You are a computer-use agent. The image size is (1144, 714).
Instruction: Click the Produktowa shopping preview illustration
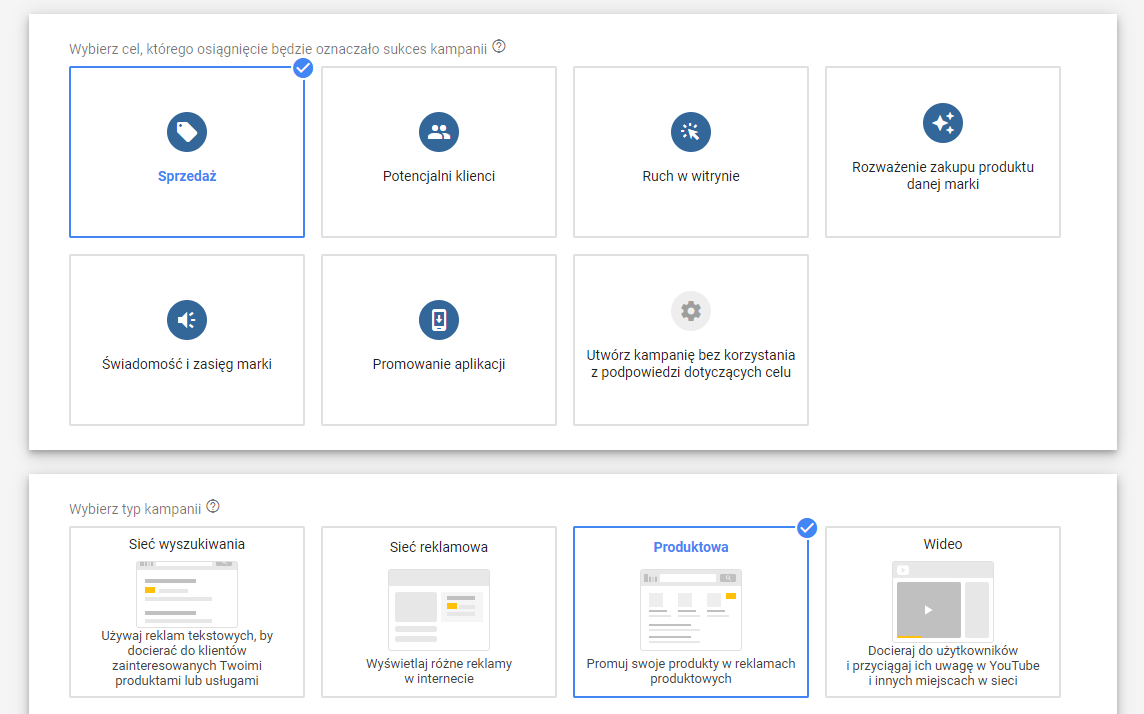pos(691,609)
